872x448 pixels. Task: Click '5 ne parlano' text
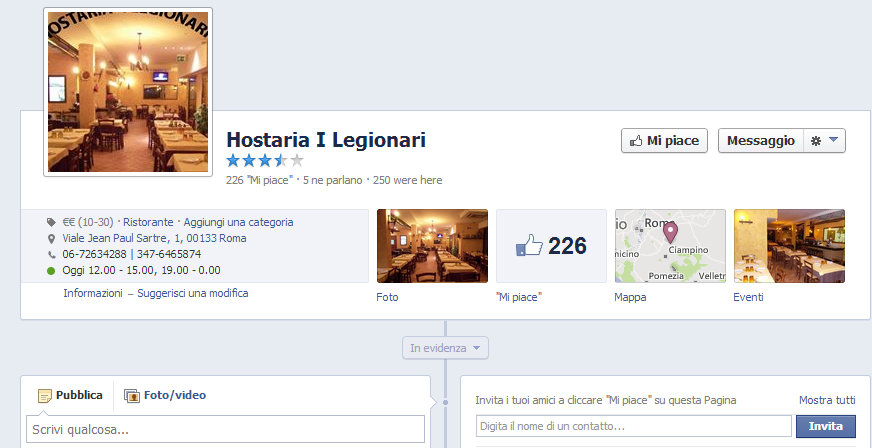point(333,181)
